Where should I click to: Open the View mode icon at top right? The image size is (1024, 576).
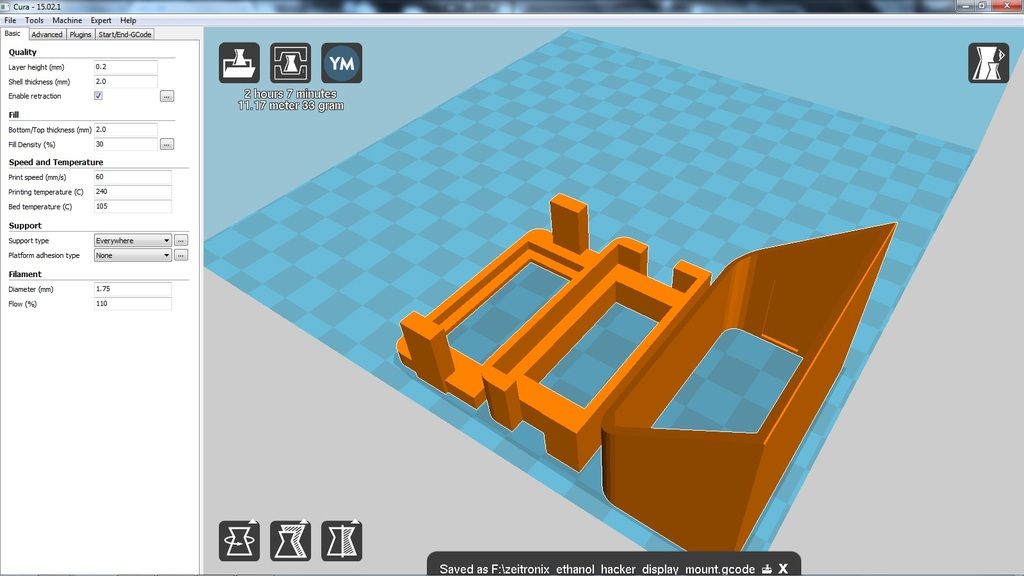click(988, 63)
